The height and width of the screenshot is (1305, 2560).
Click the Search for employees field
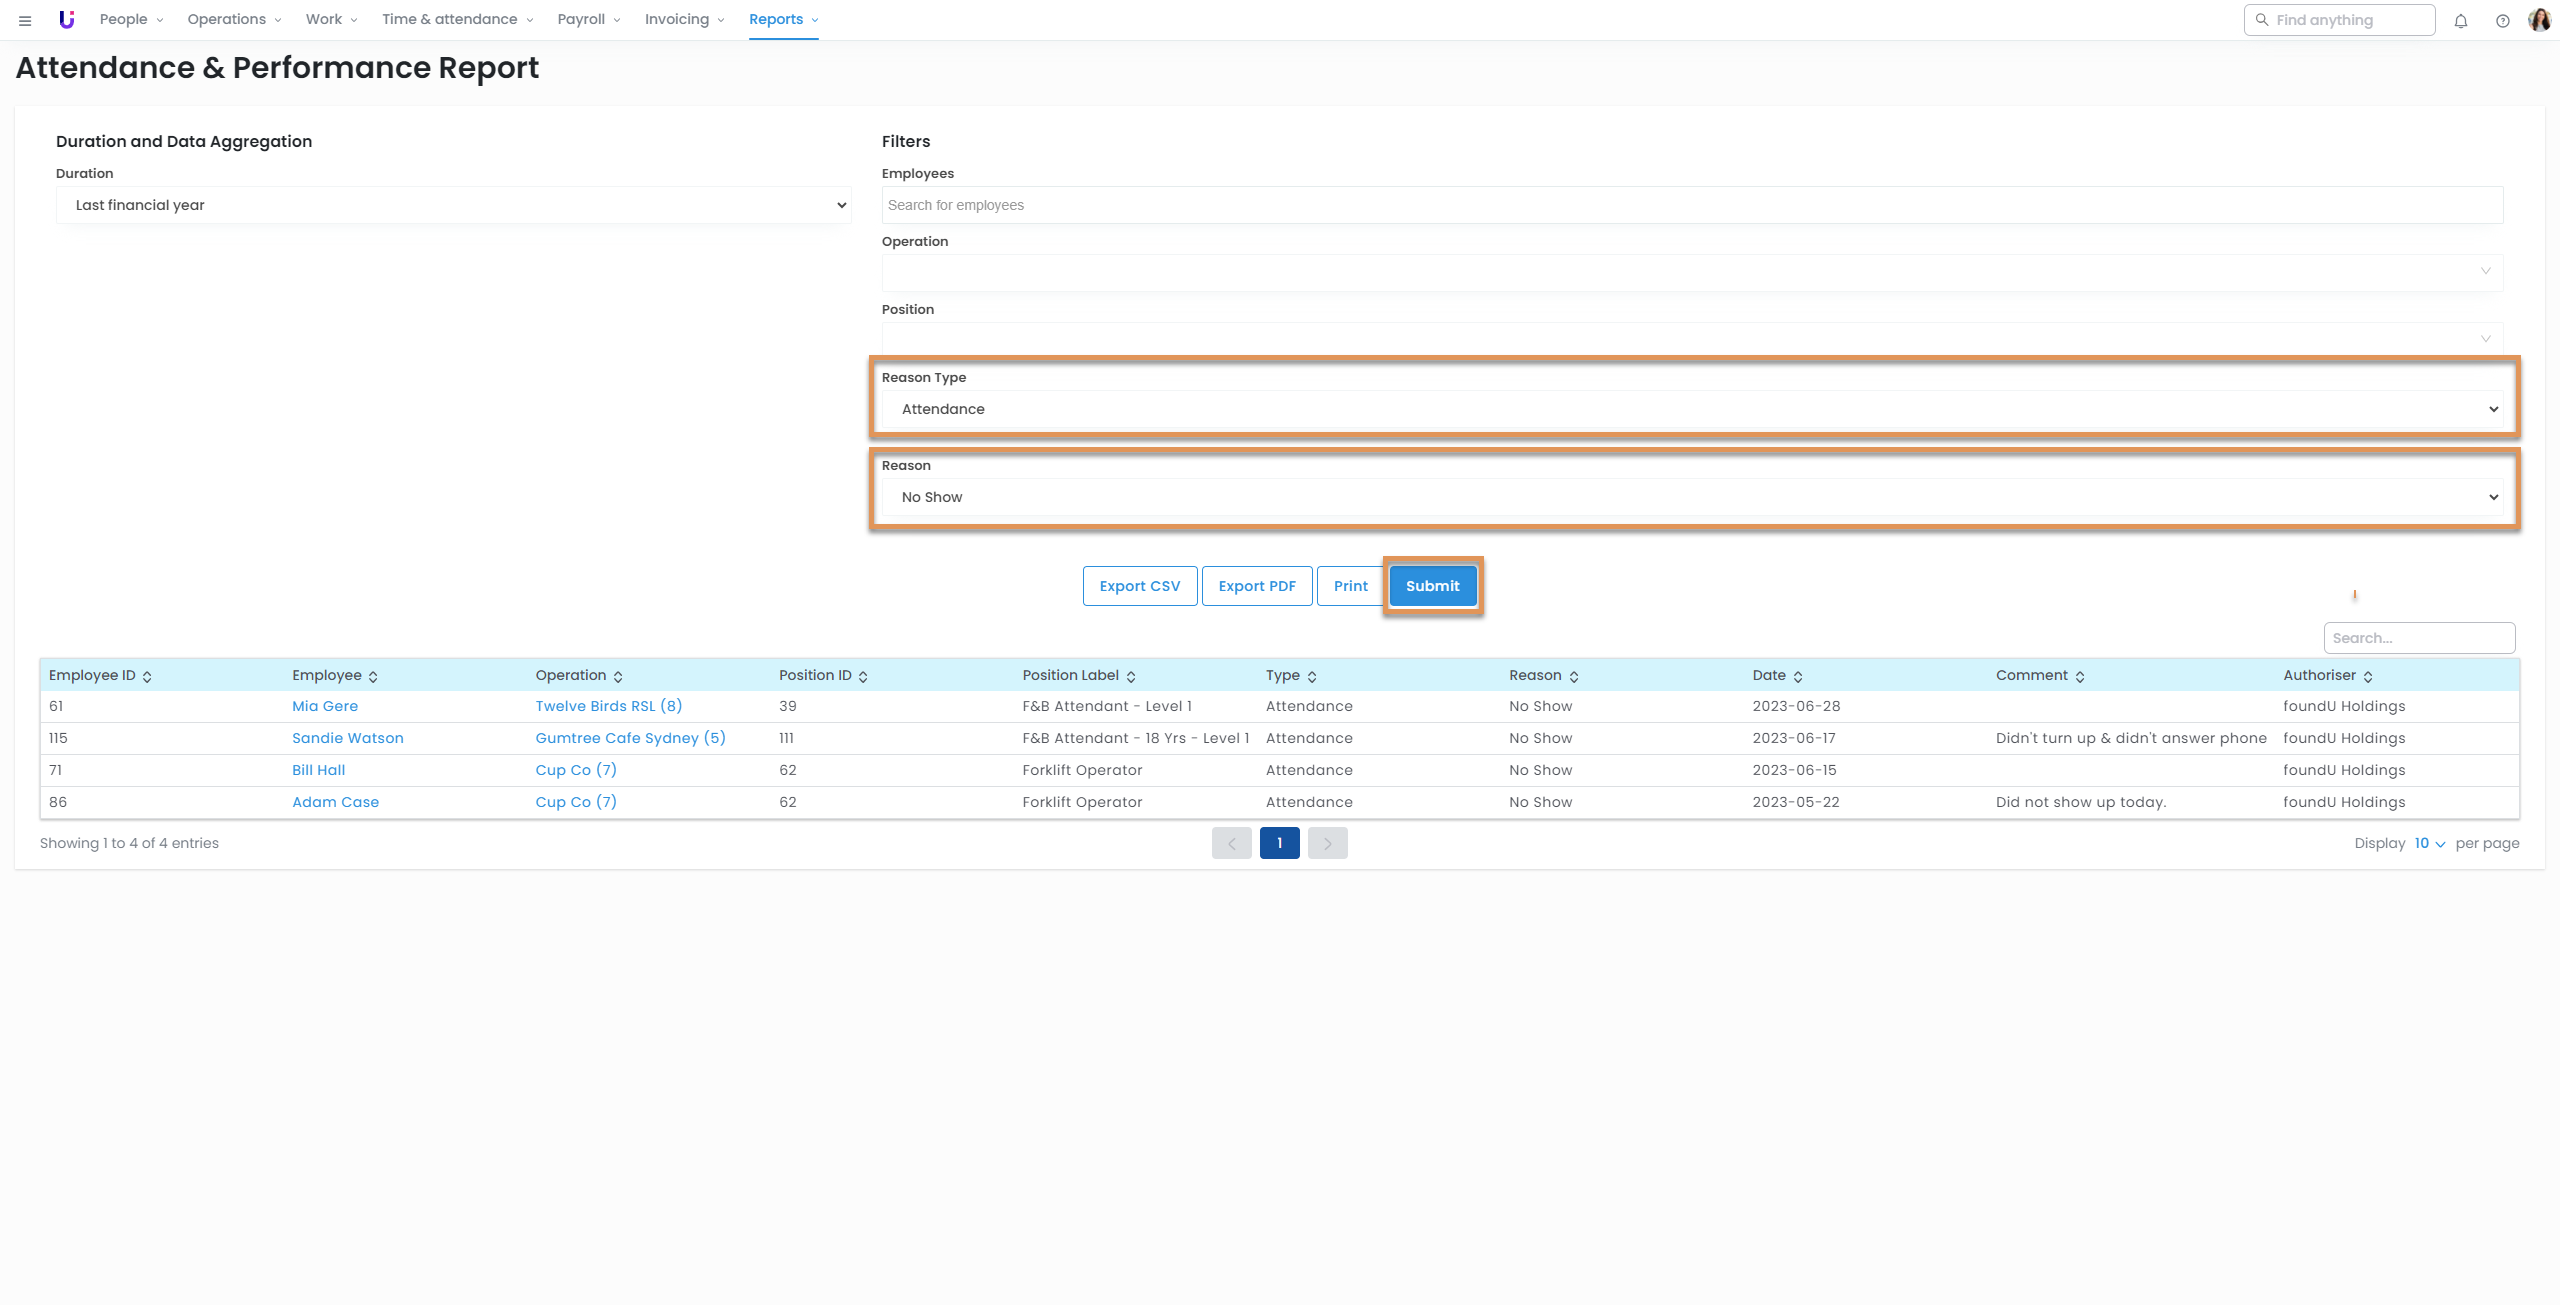[1692, 205]
